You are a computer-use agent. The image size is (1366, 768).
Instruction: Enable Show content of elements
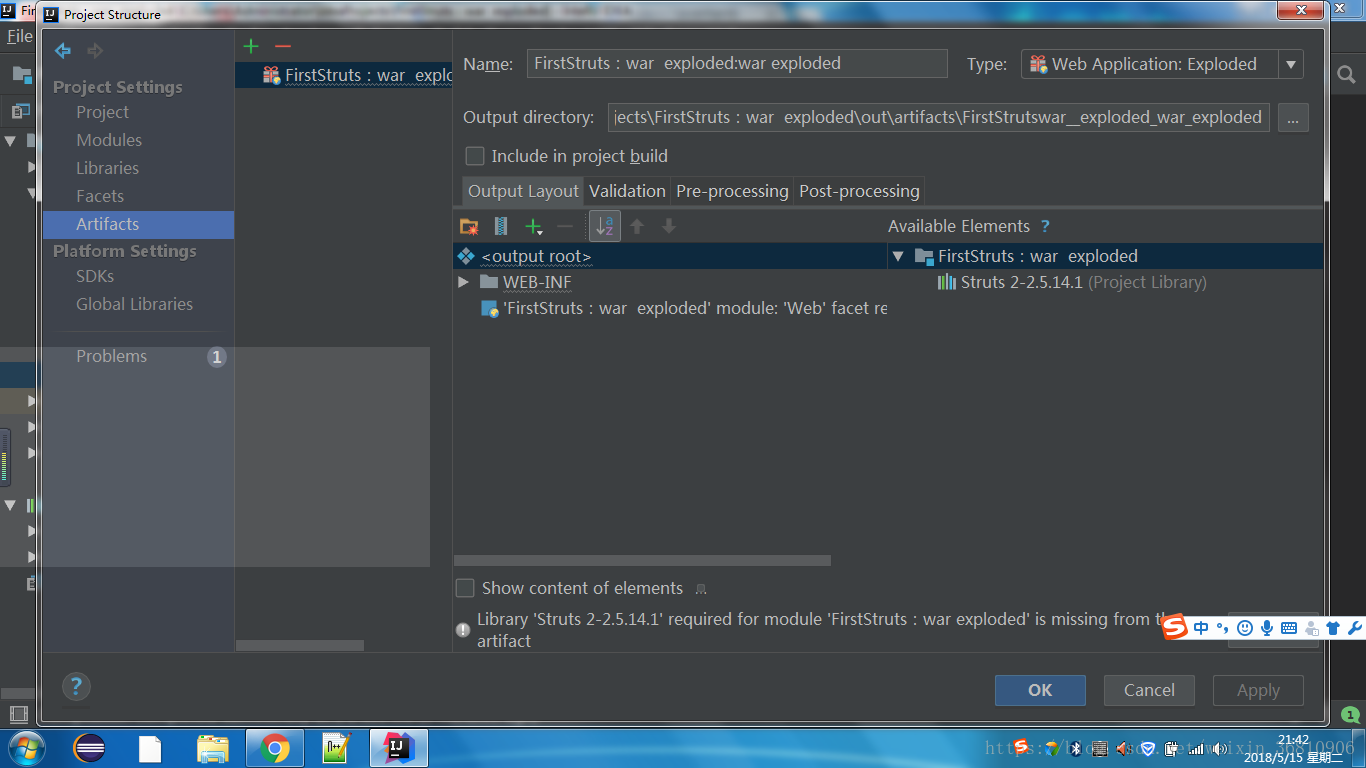(x=465, y=588)
